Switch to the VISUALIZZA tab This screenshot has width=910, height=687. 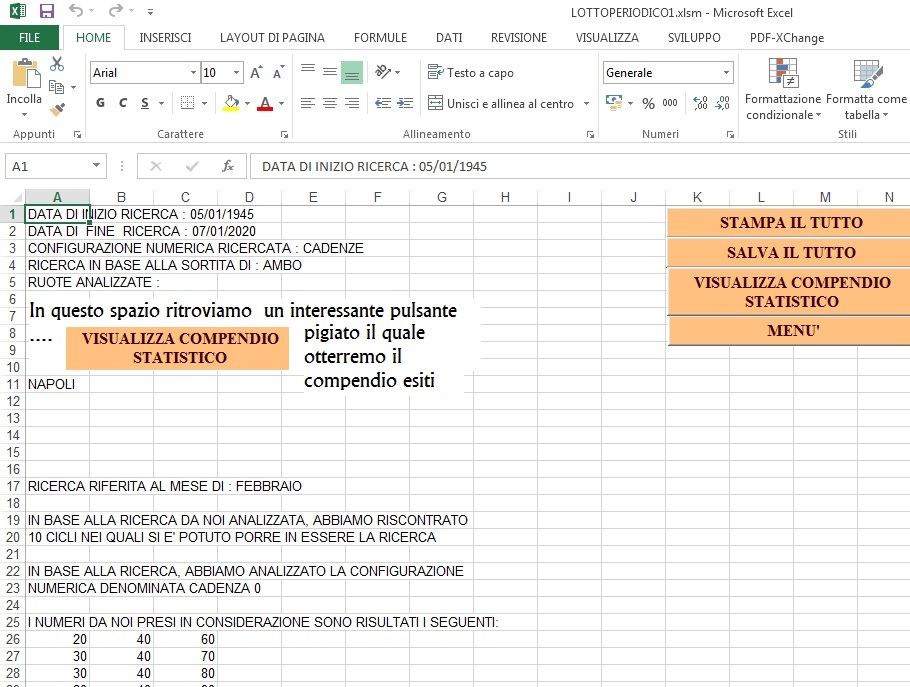[607, 38]
